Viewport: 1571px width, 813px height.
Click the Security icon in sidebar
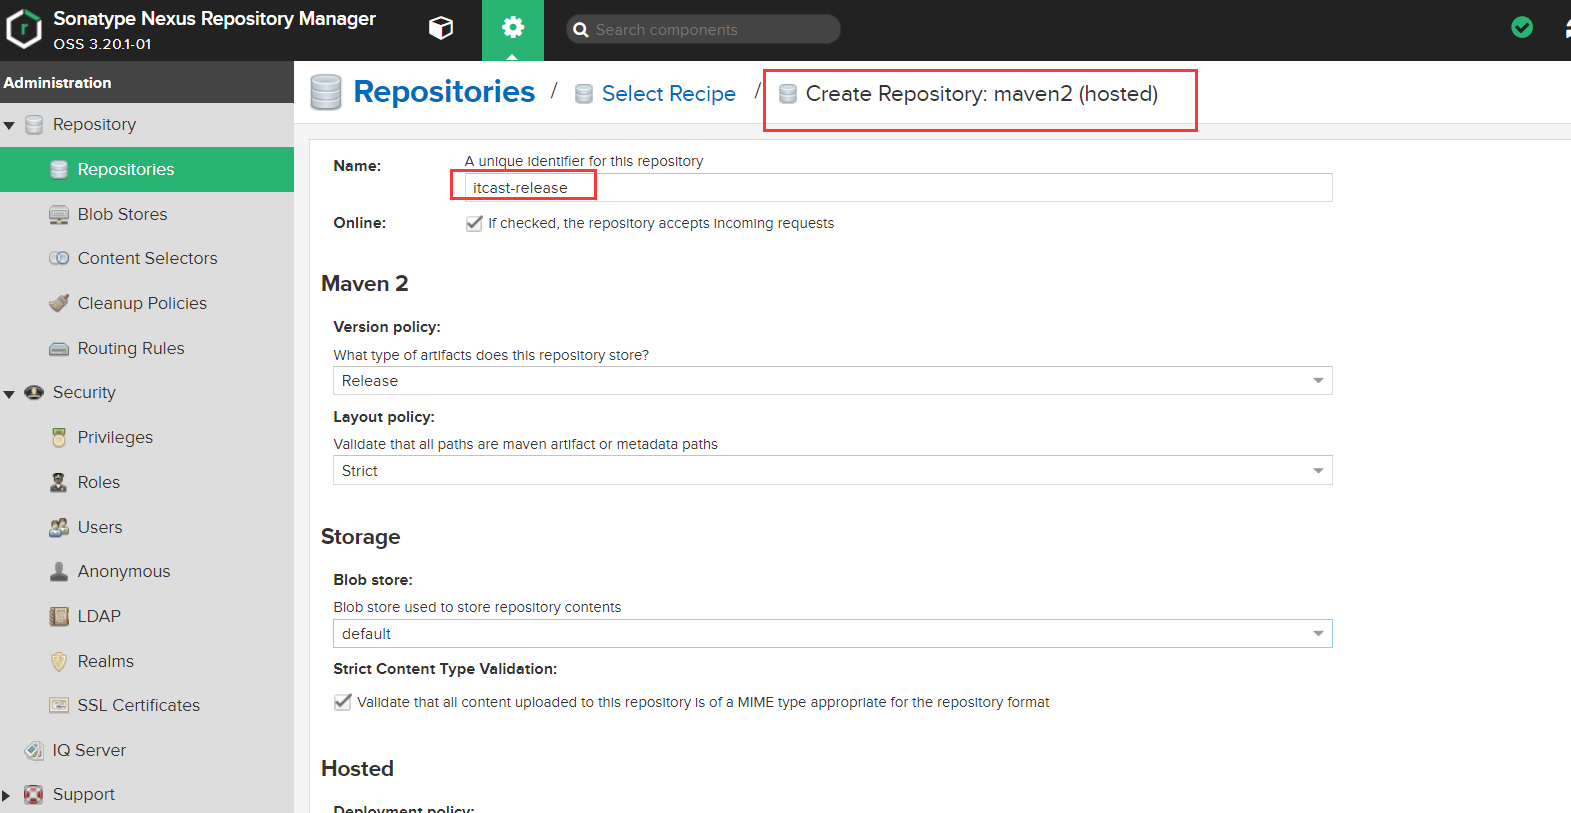(34, 392)
